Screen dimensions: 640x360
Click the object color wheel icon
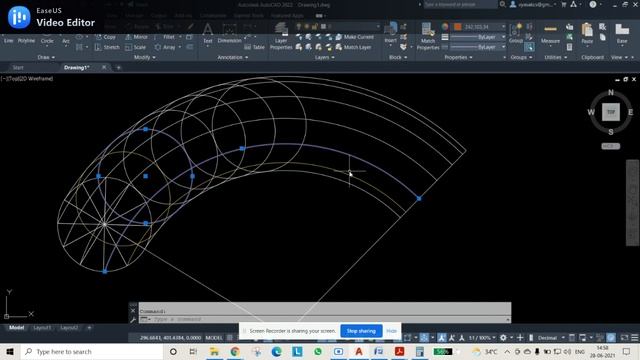point(444,27)
